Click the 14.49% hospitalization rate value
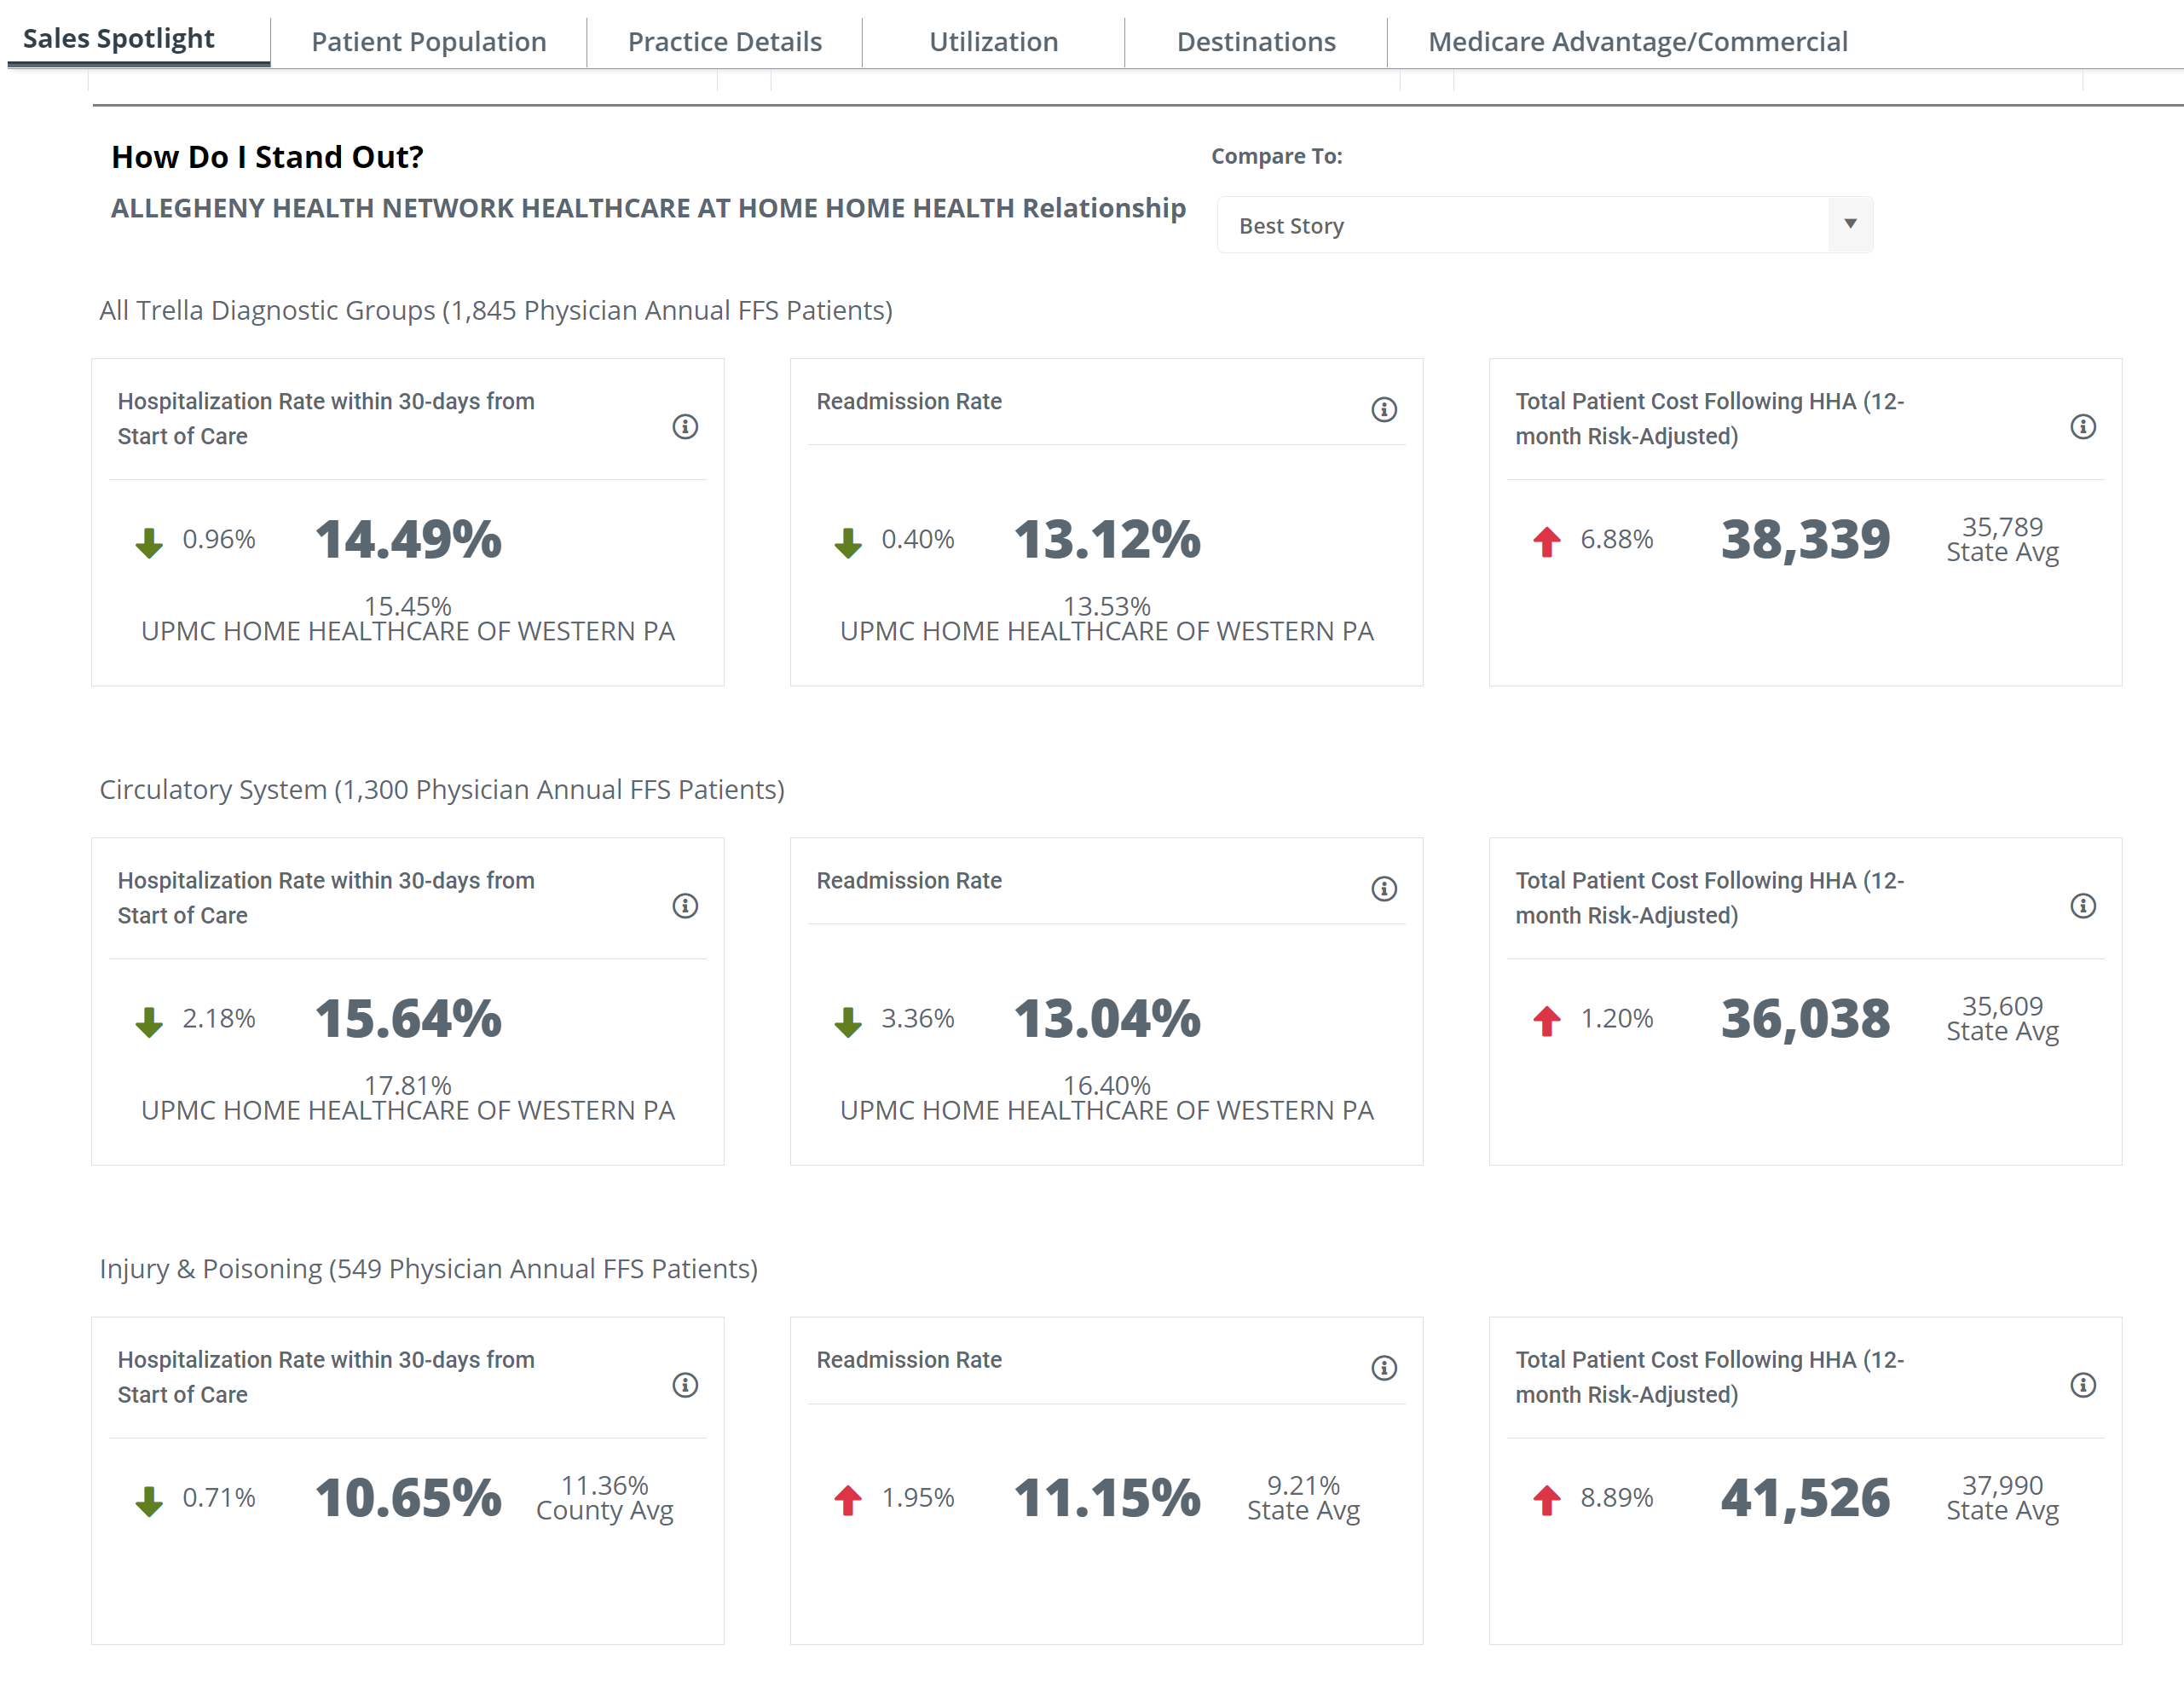The image size is (2184, 1702). [x=408, y=539]
